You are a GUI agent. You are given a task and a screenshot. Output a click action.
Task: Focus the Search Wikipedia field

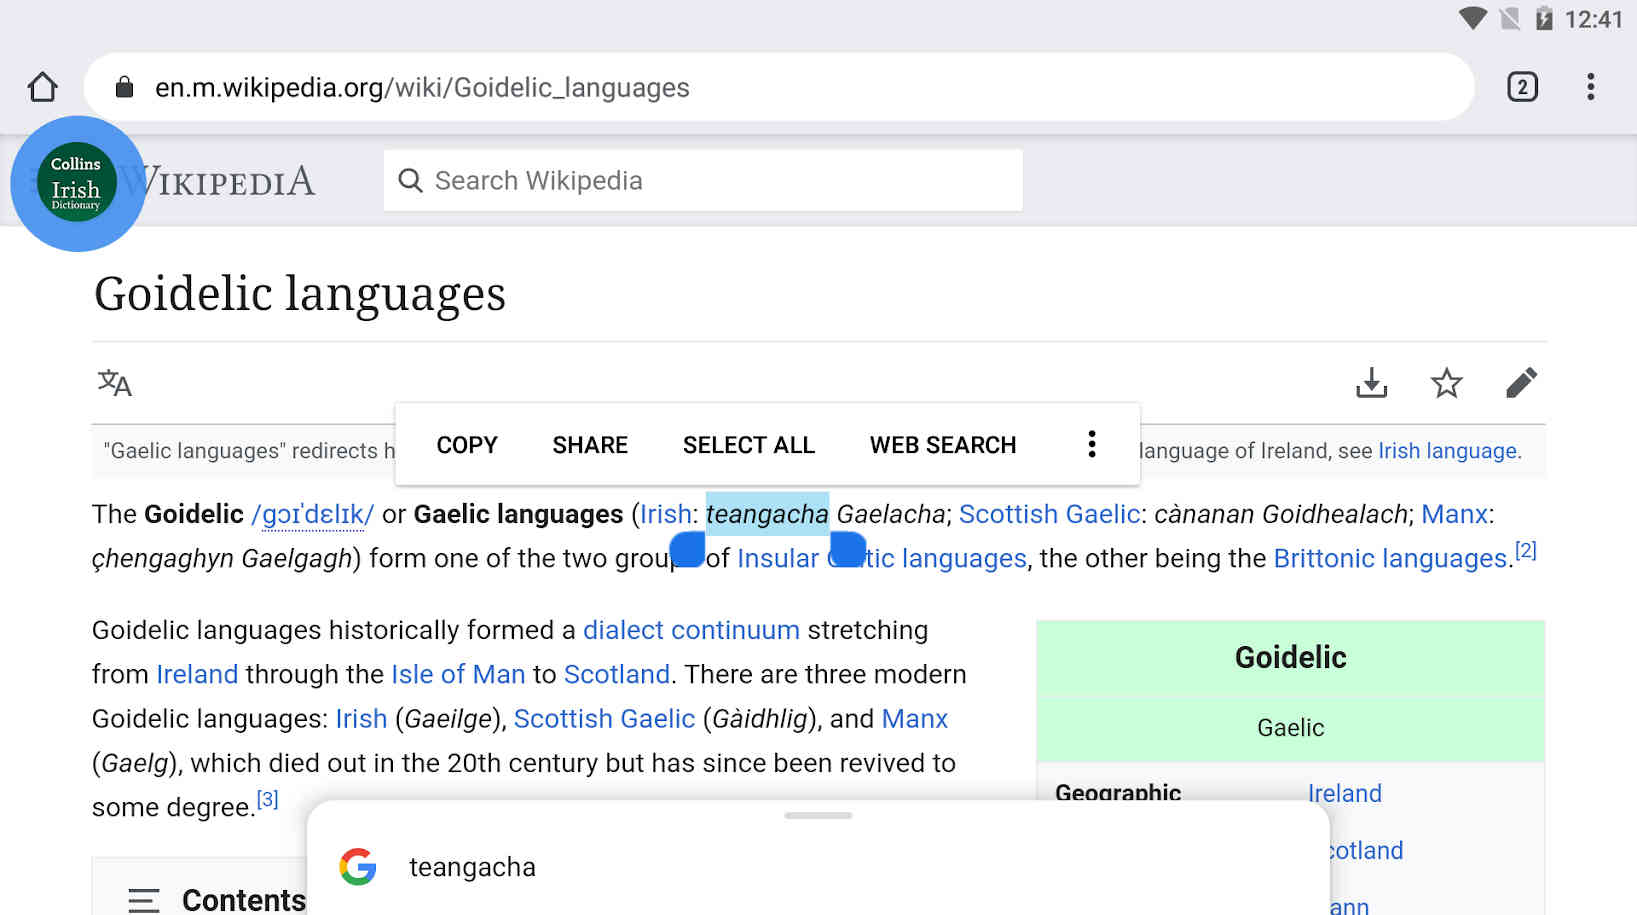[703, 180]
